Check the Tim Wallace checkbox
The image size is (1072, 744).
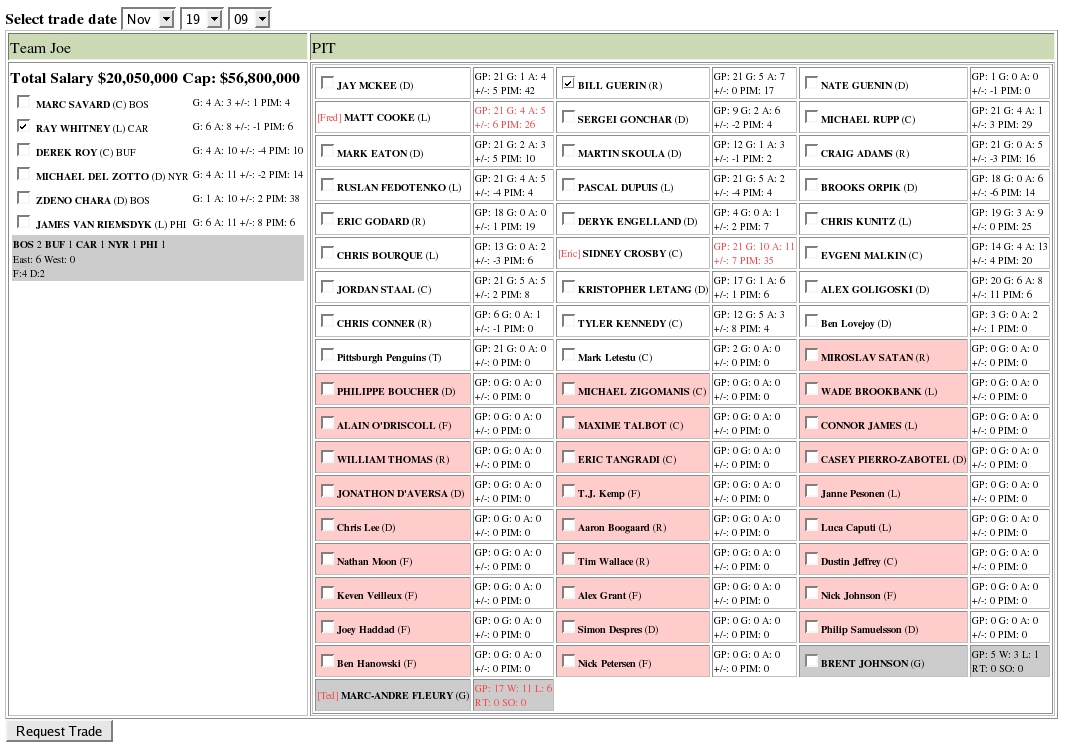(568, 559)
